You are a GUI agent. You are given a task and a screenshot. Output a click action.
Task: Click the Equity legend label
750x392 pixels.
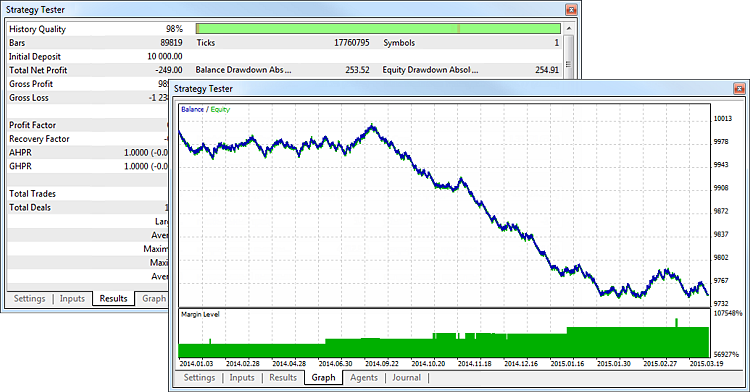[x=220, y=109]
